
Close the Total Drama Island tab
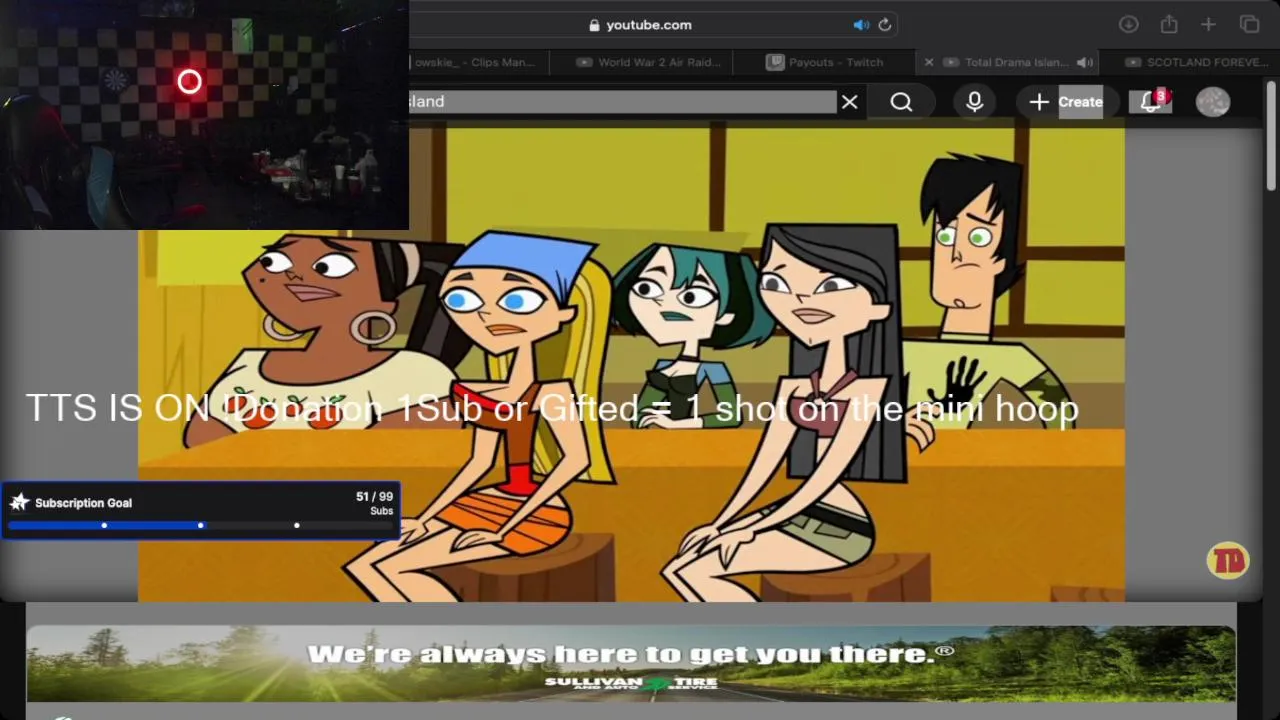(x=928, y=62)
